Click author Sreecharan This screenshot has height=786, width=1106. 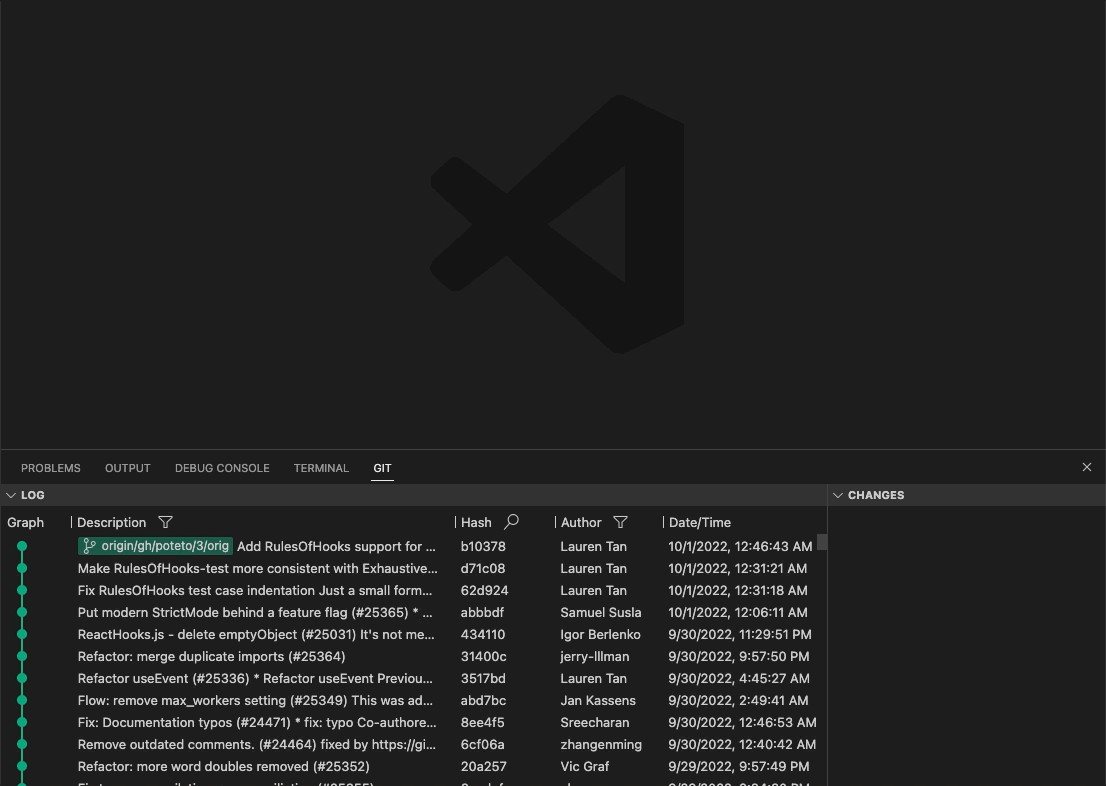595,722
